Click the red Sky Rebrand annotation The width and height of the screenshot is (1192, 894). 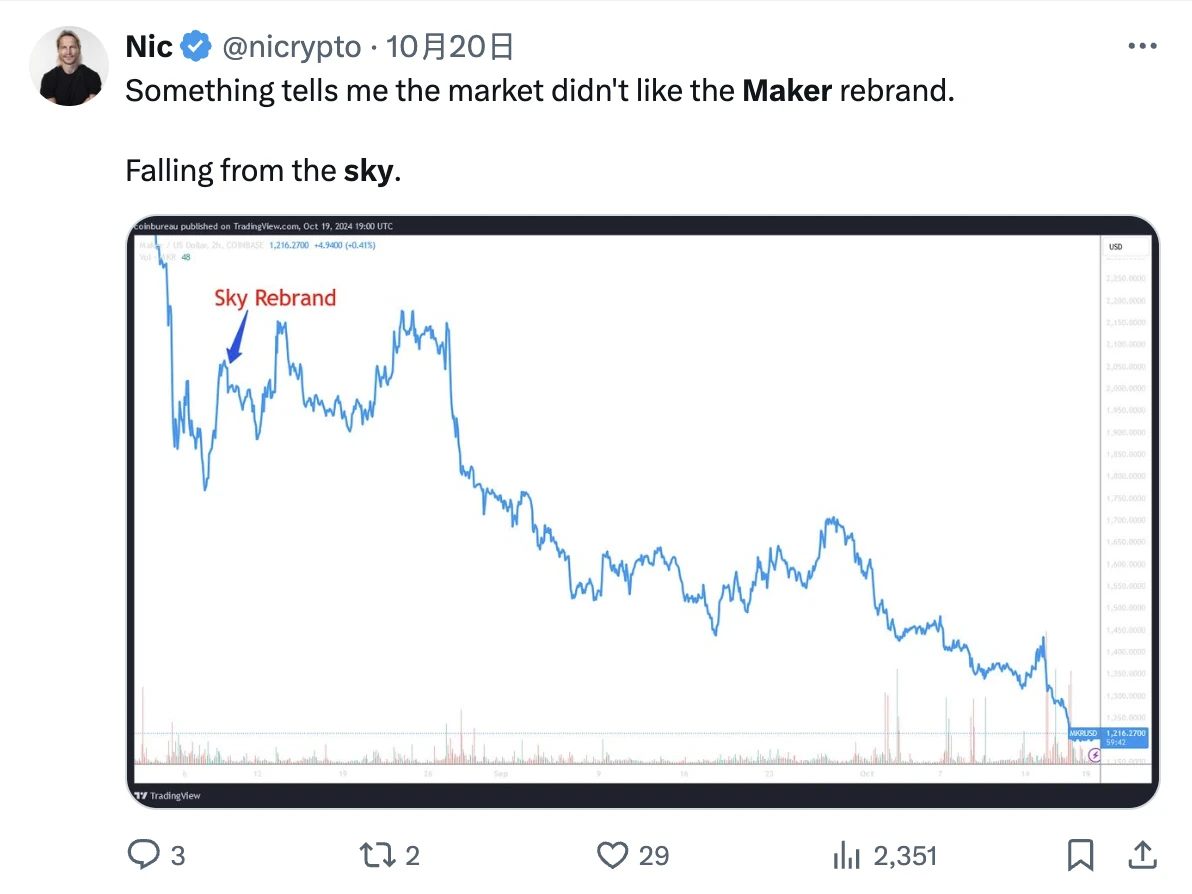click(276, 297)
